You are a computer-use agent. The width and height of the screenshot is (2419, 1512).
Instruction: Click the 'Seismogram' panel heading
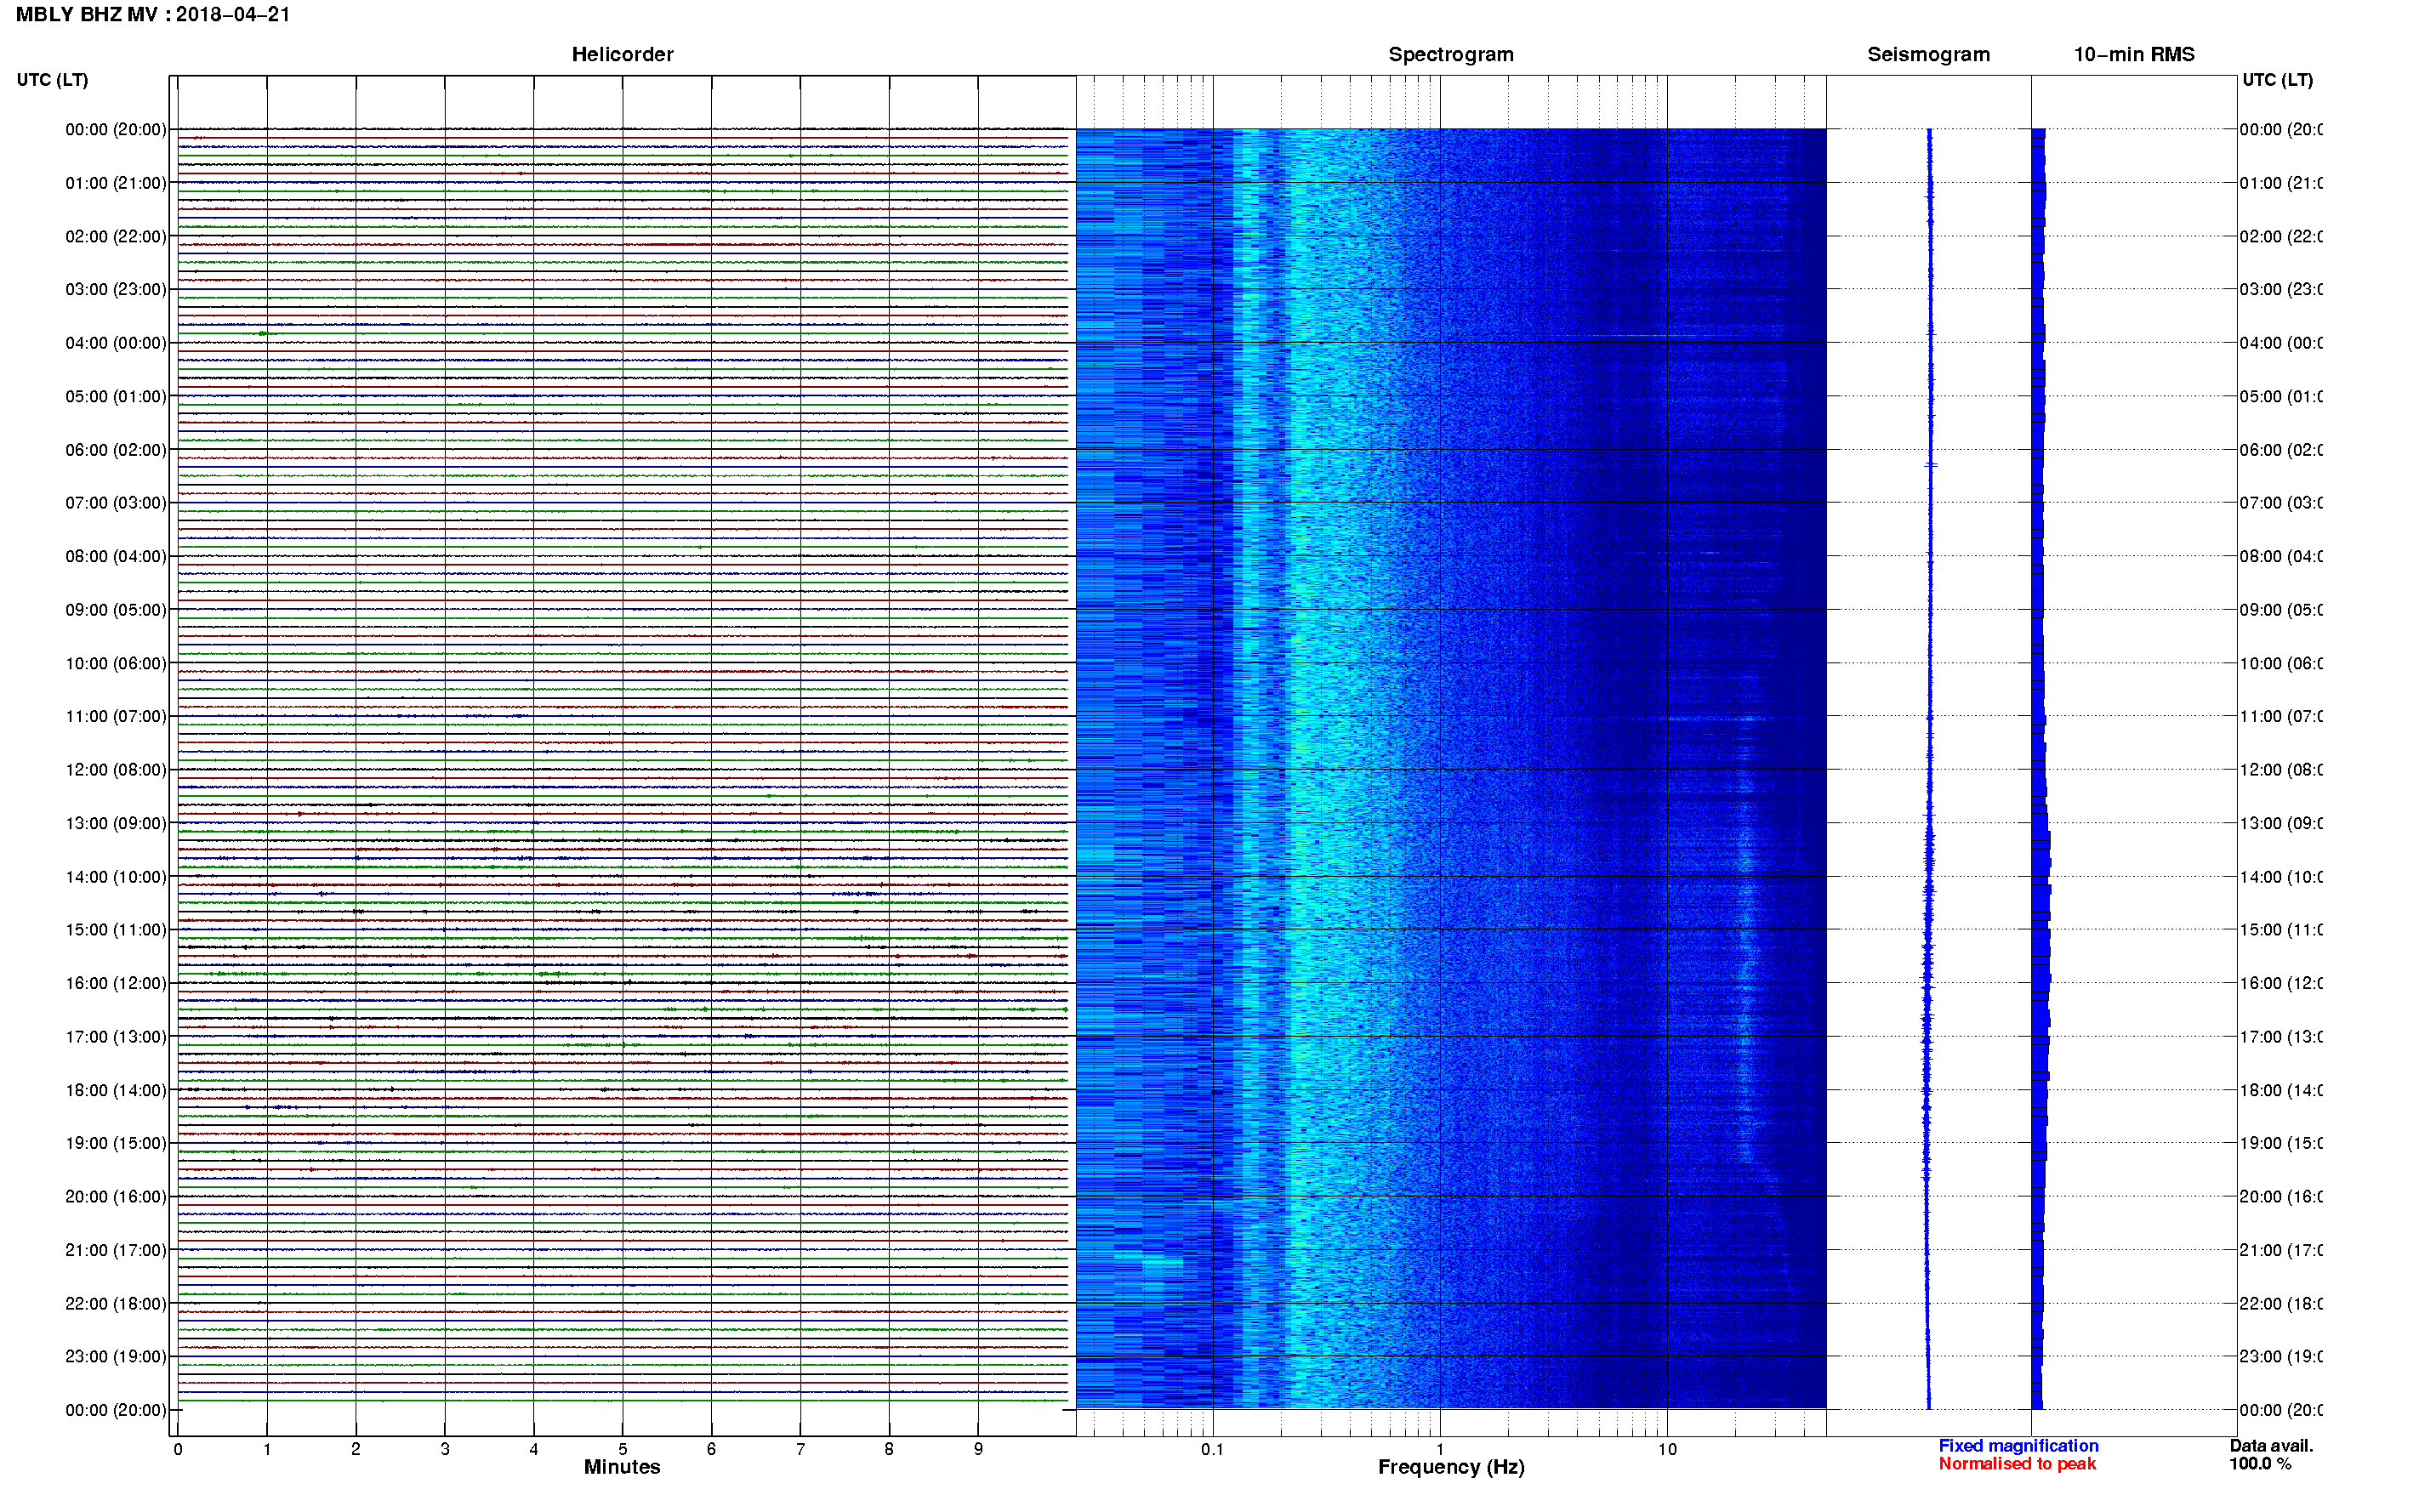point(1928,55)
